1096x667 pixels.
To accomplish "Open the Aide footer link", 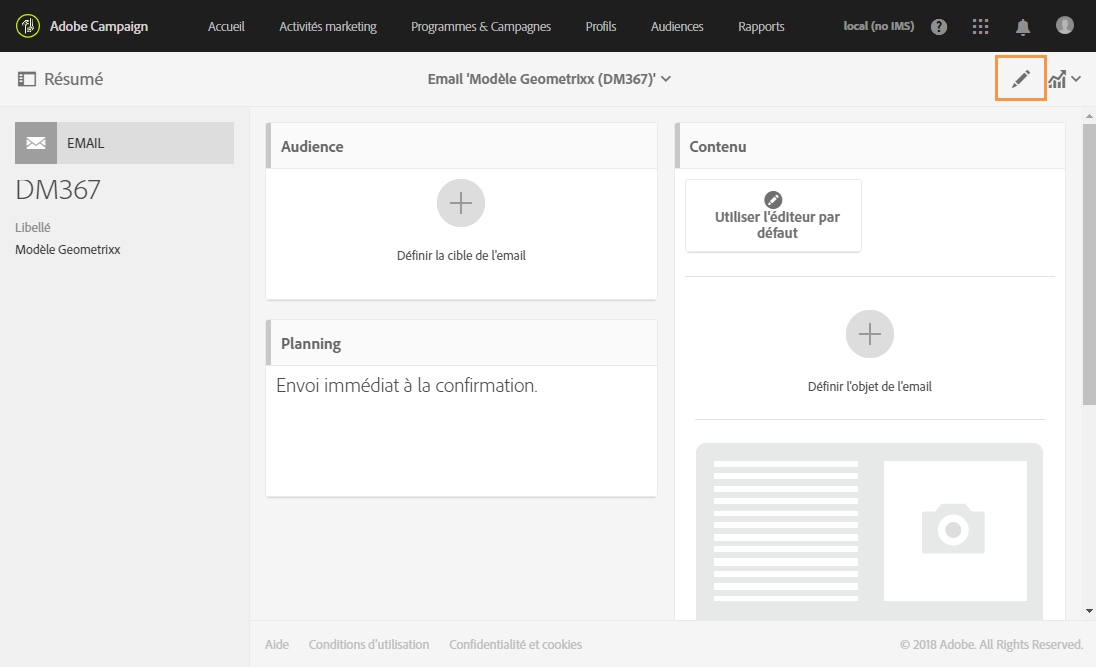I will pos(277,644).
